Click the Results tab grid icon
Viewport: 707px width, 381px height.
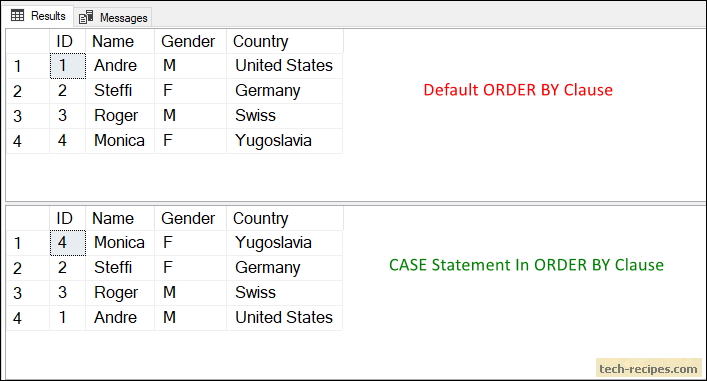click(x=17, y=16)
